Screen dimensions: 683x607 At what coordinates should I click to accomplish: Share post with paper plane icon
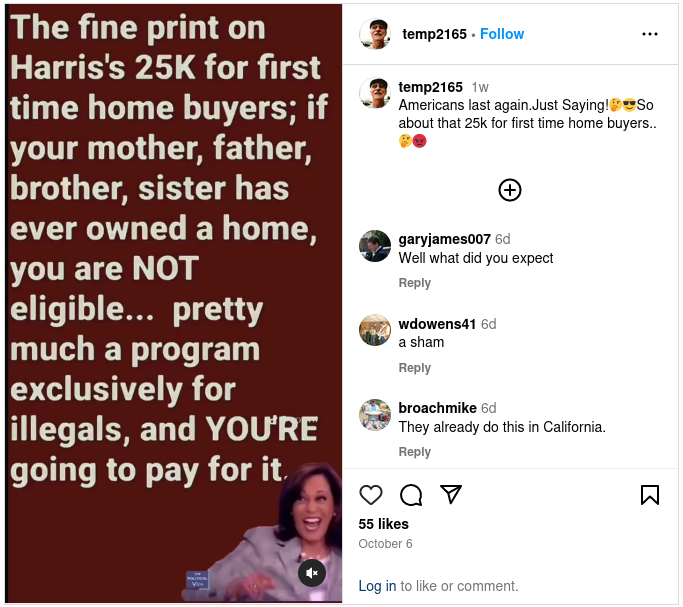451,494
